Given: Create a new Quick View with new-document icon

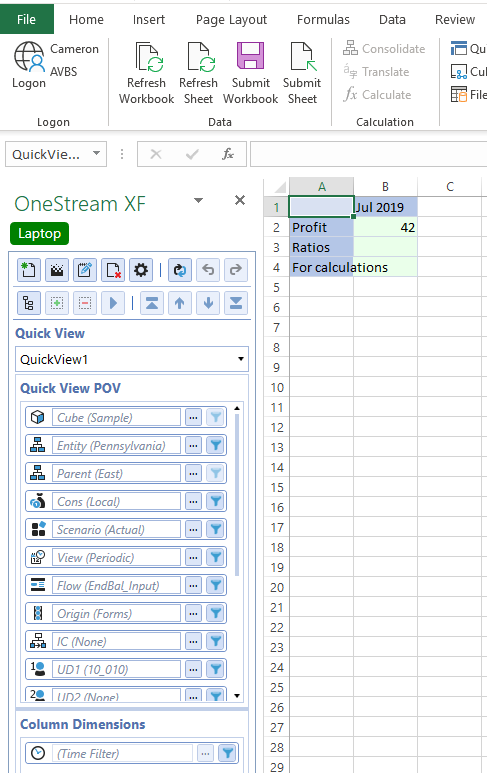Looking at the screenshot, I should coord(29,270).
